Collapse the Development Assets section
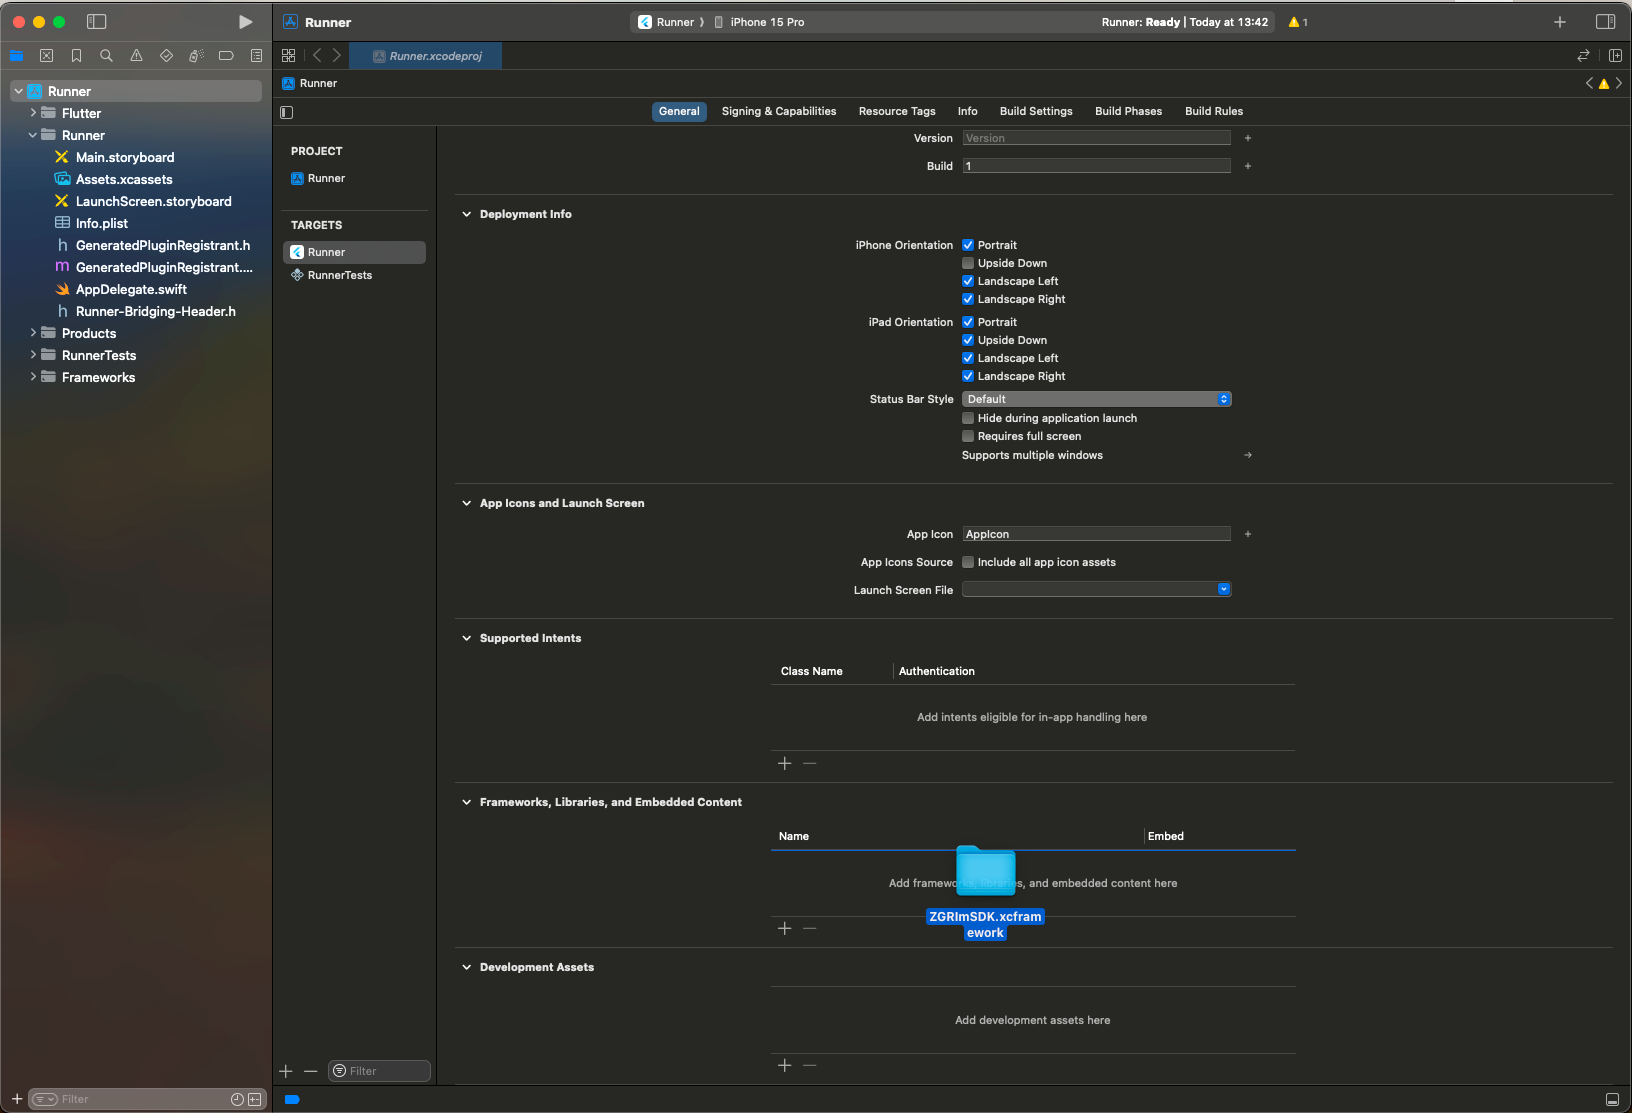 (x=466, y=967)
